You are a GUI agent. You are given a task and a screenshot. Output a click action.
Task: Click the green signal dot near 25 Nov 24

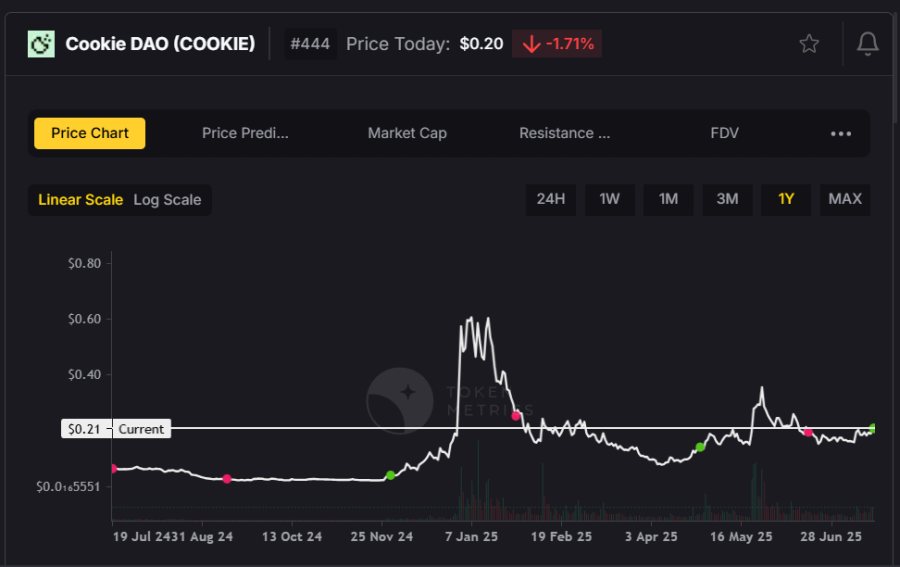click(390, 475)
